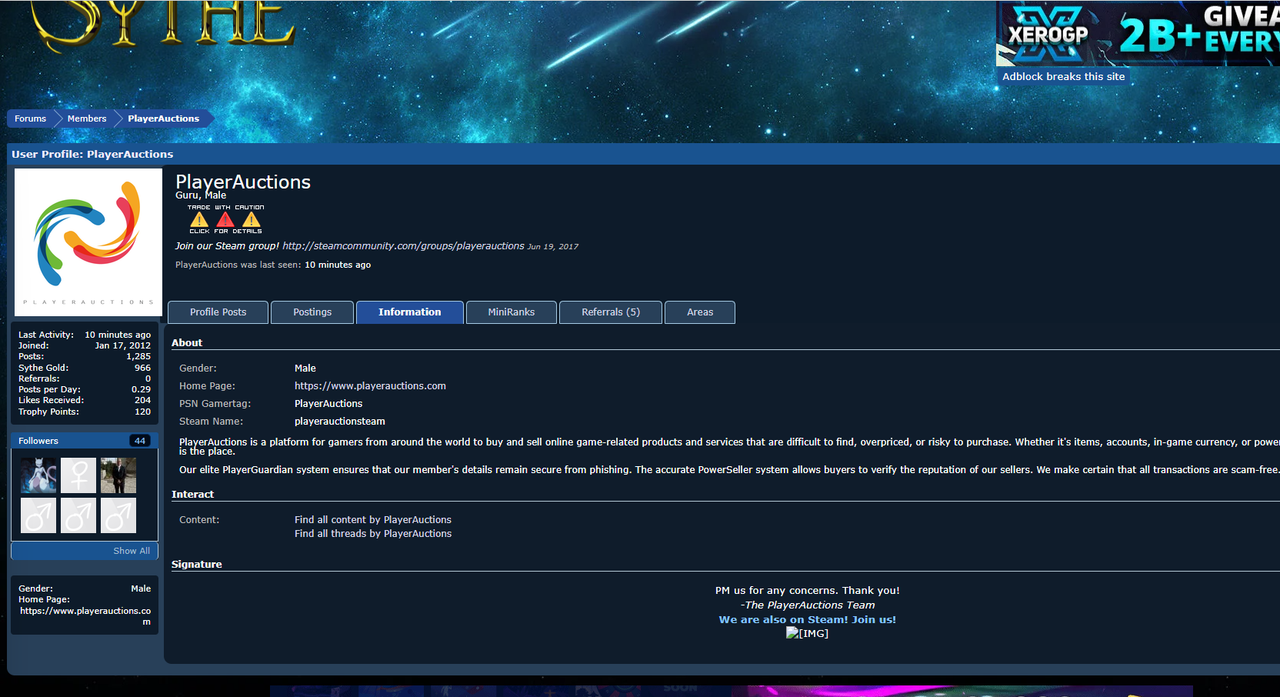Viewport: 1280px width, 697px height.
Task: Open Members in the breadcrumb
Action: [87, 118]
